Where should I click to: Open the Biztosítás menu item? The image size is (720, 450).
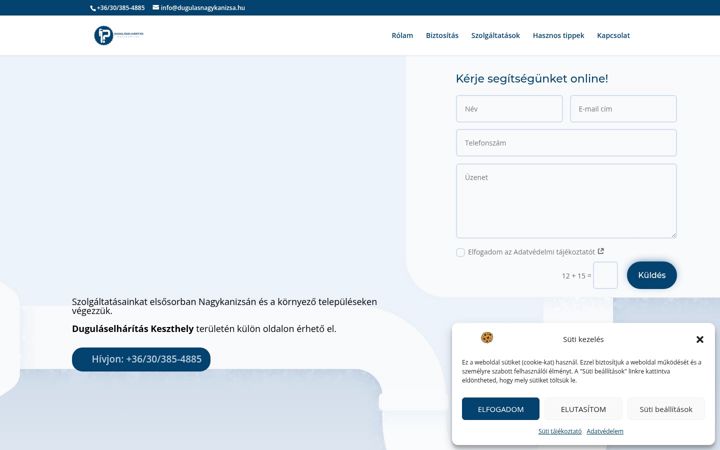(442, 35)
